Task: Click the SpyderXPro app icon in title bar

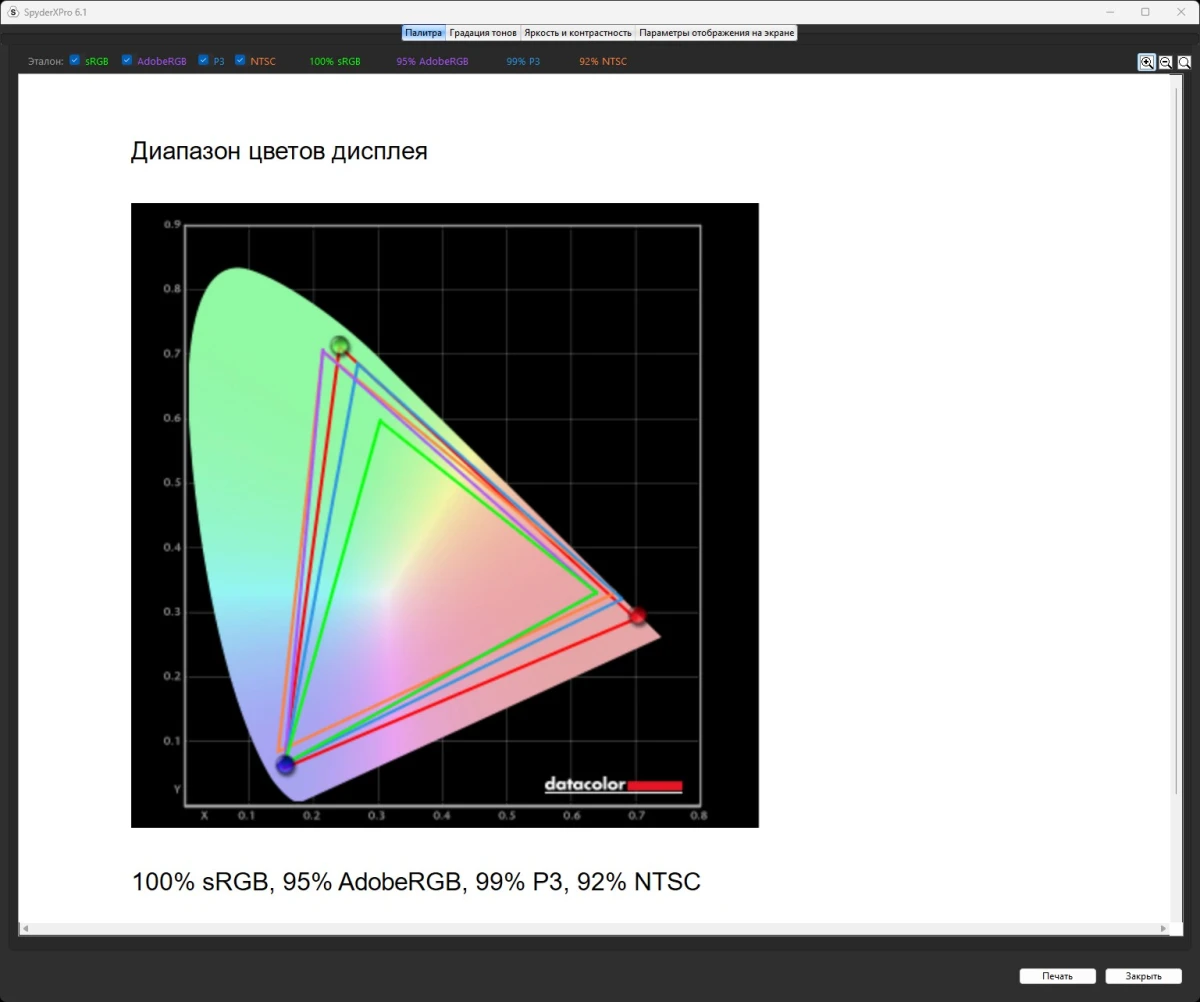Action: click(13, 12)
